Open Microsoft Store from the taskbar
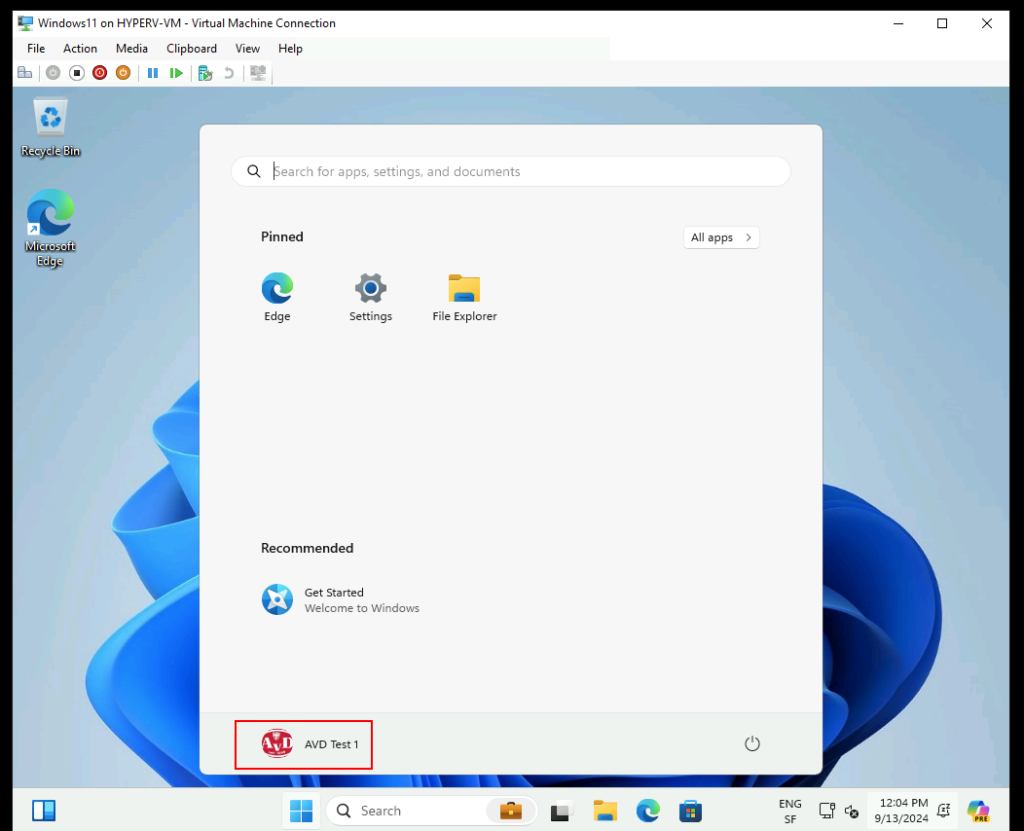Screen dimensions: 1024x831 click(690, 811)
